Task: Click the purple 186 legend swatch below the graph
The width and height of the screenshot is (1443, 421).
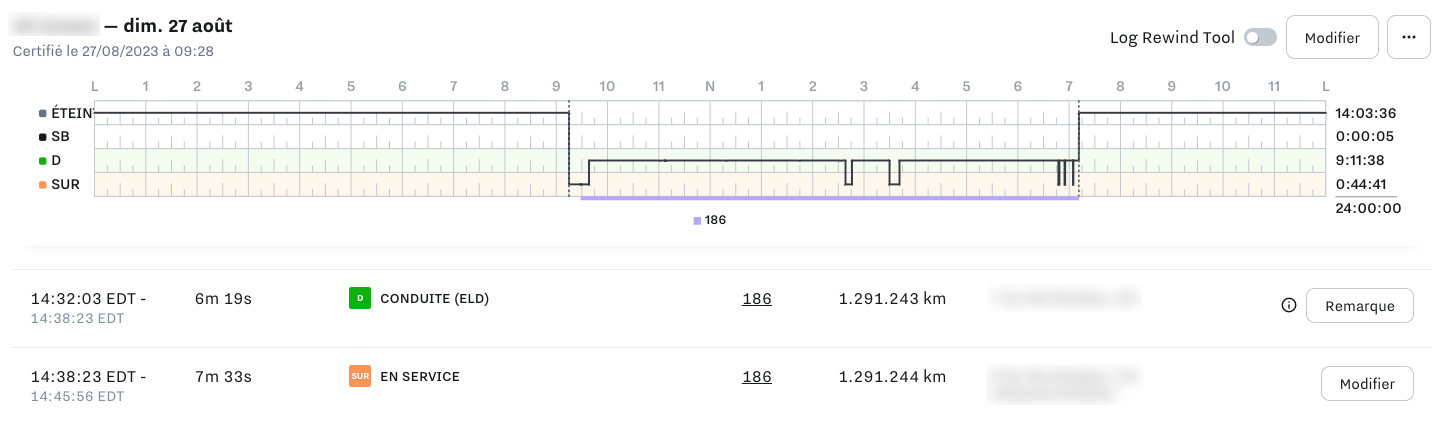Action: point(697,220)
